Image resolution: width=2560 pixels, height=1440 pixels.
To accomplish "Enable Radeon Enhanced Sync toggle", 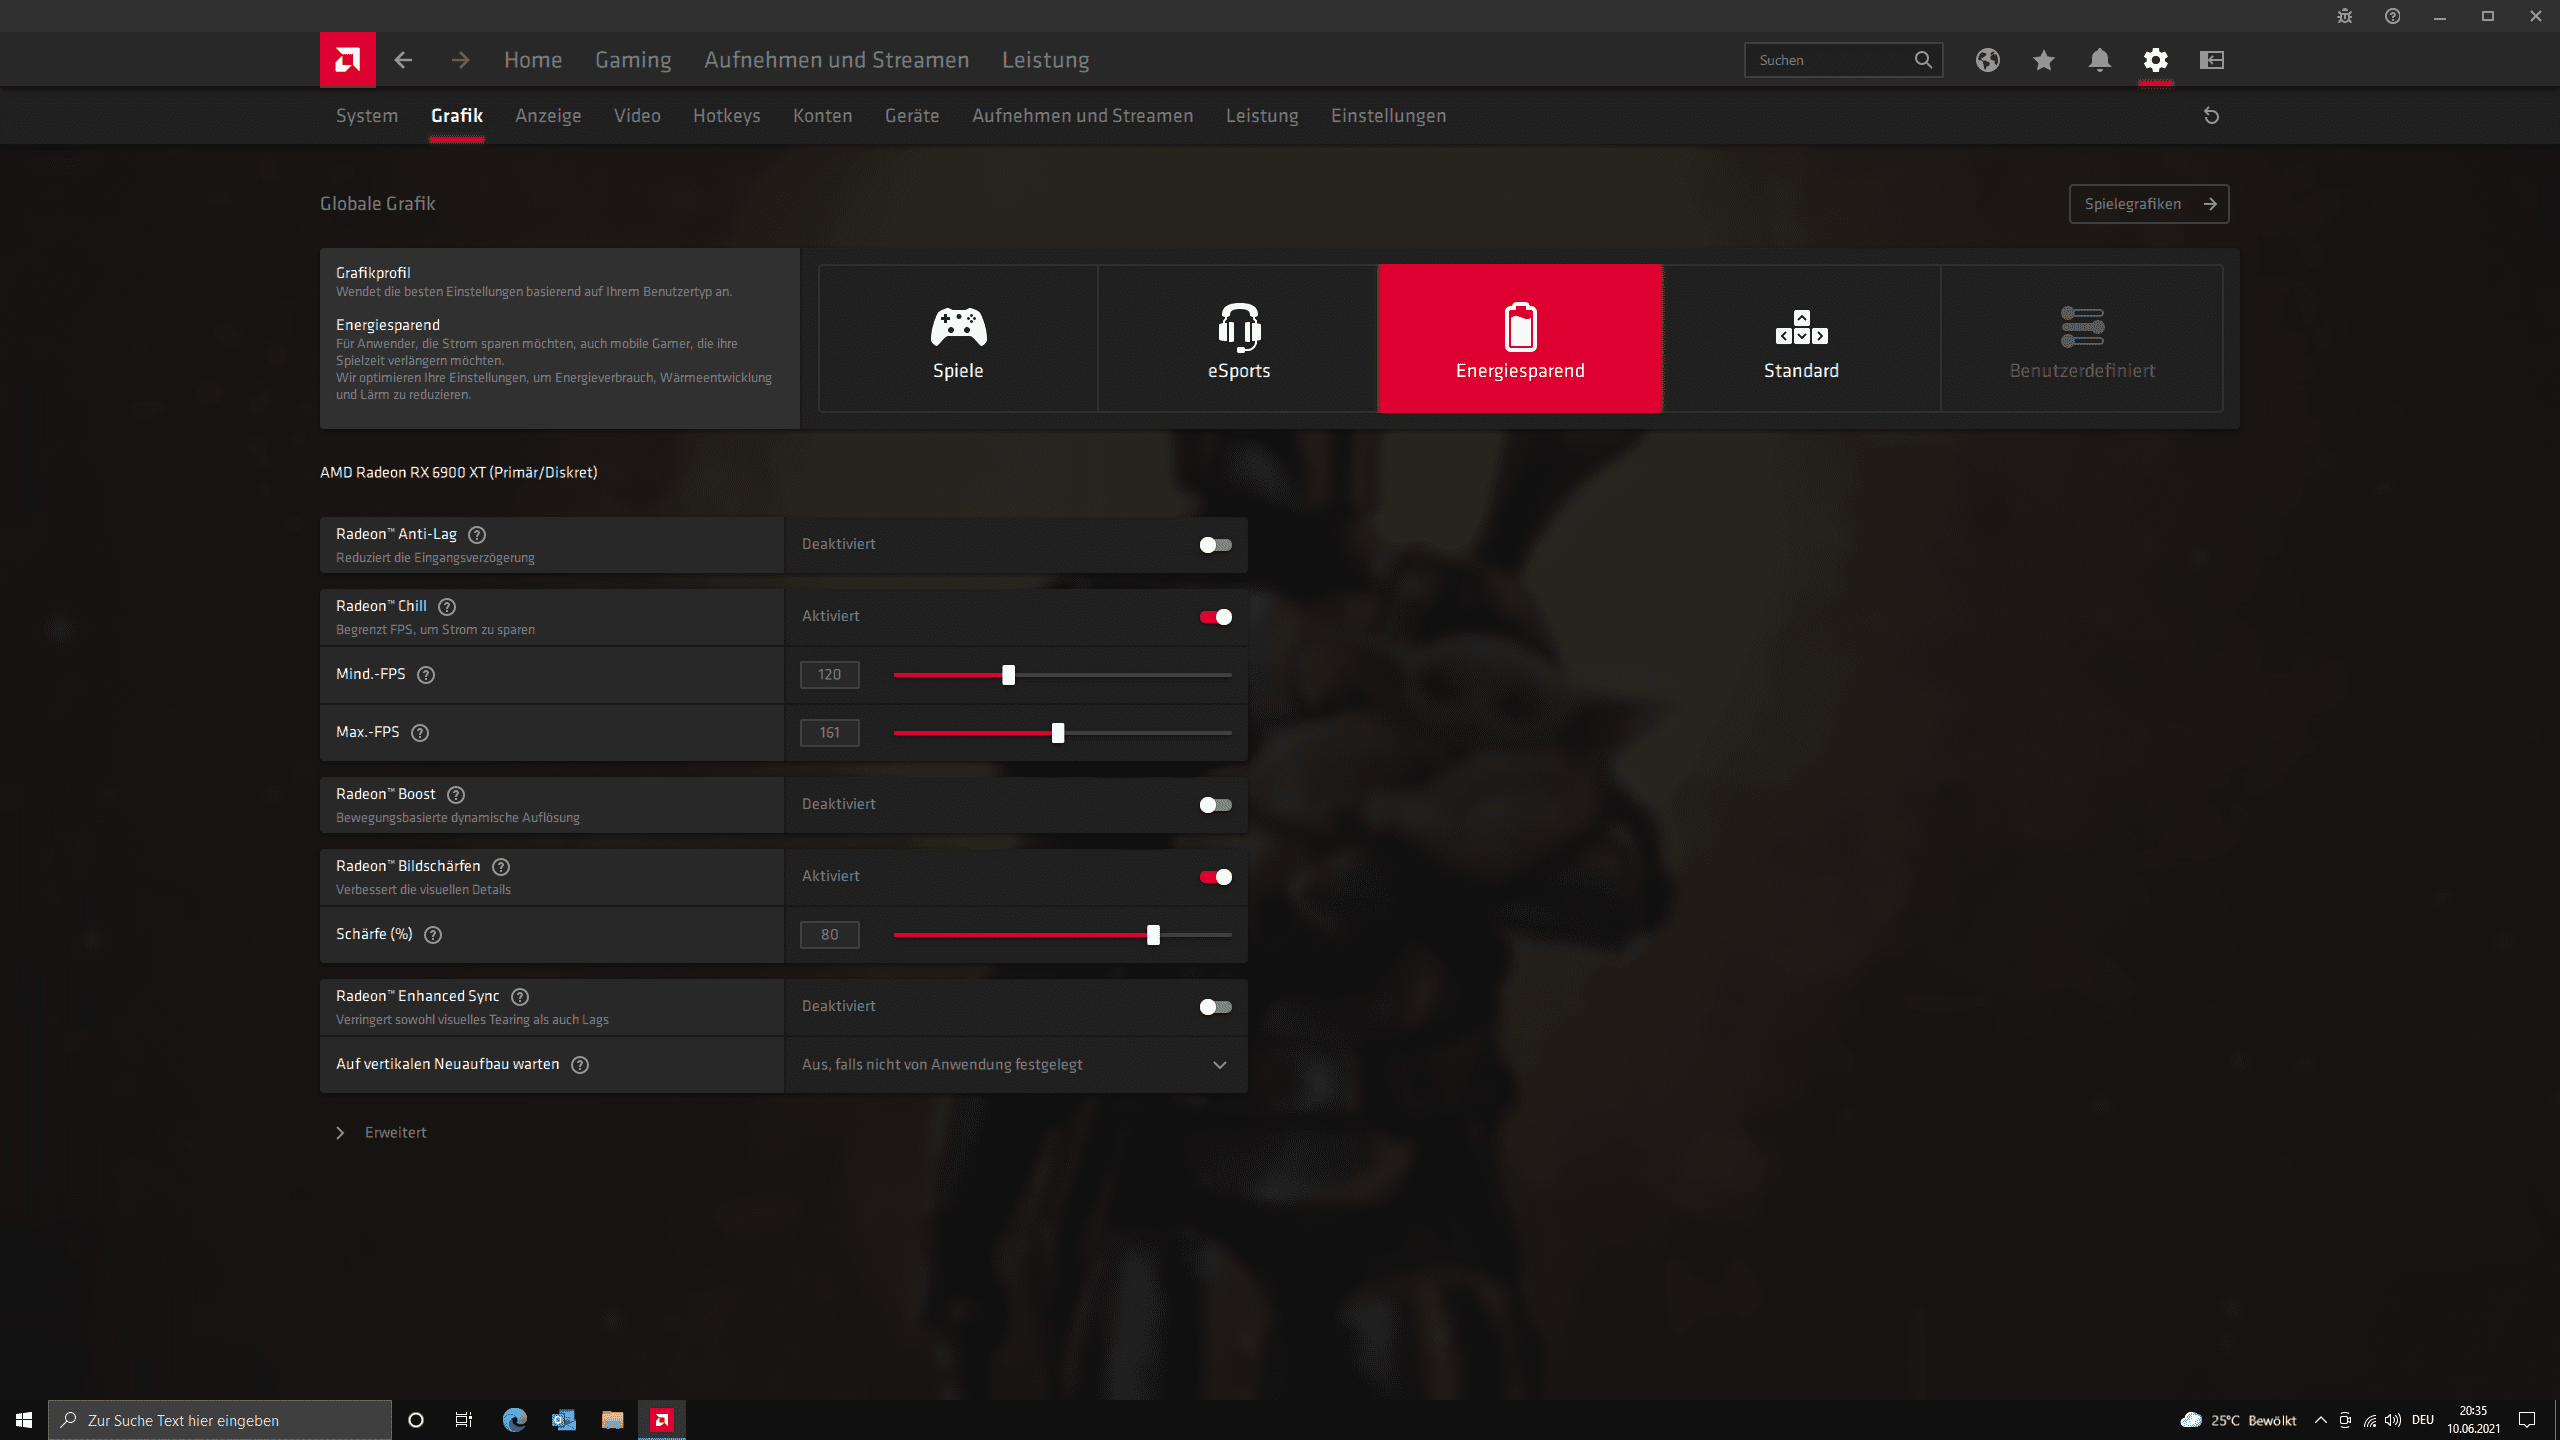I will pyautogui.click(x=1215, y=1007).
